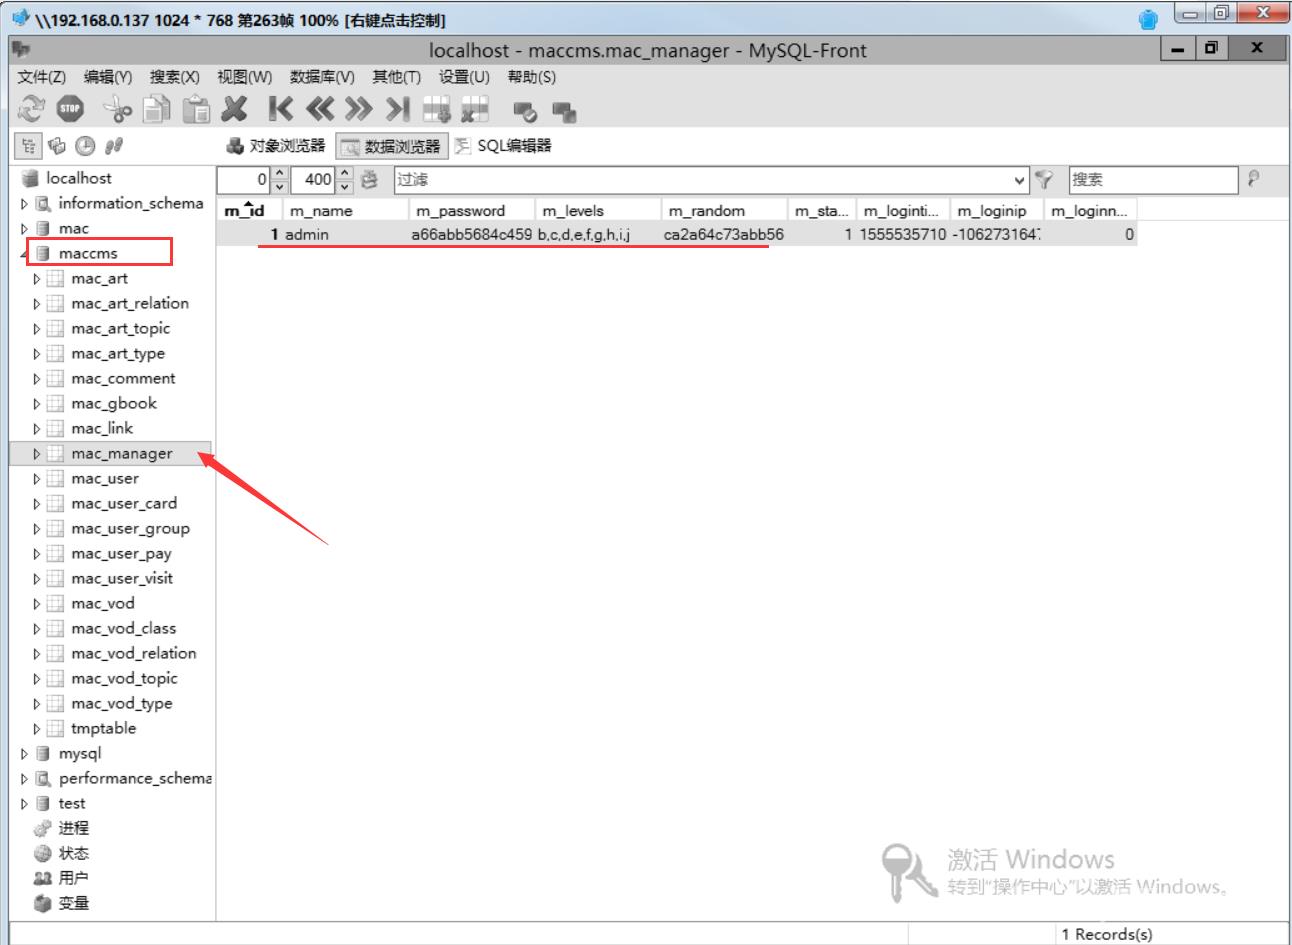Click the delete row grid icon
Screen dimensions: 1292x945
475,109
